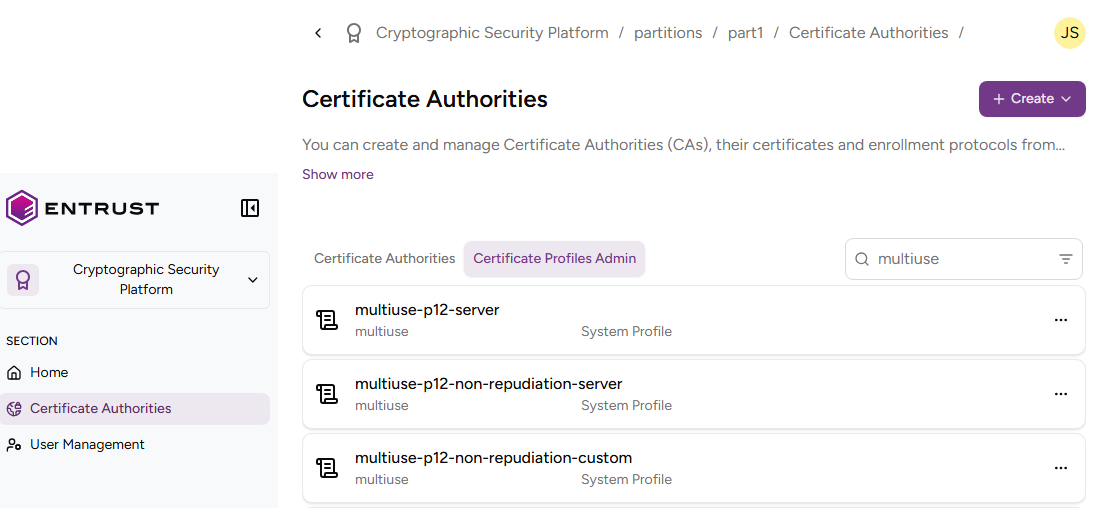This screenshot has height=508, width=1098.
Task: Expand description with Show more
Action: 338,174
